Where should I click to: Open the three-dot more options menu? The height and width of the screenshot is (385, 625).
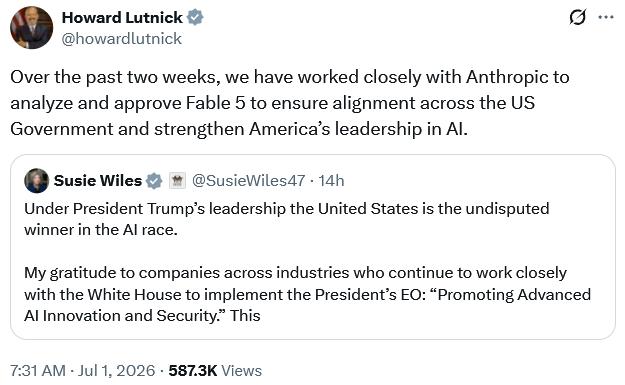606,17
